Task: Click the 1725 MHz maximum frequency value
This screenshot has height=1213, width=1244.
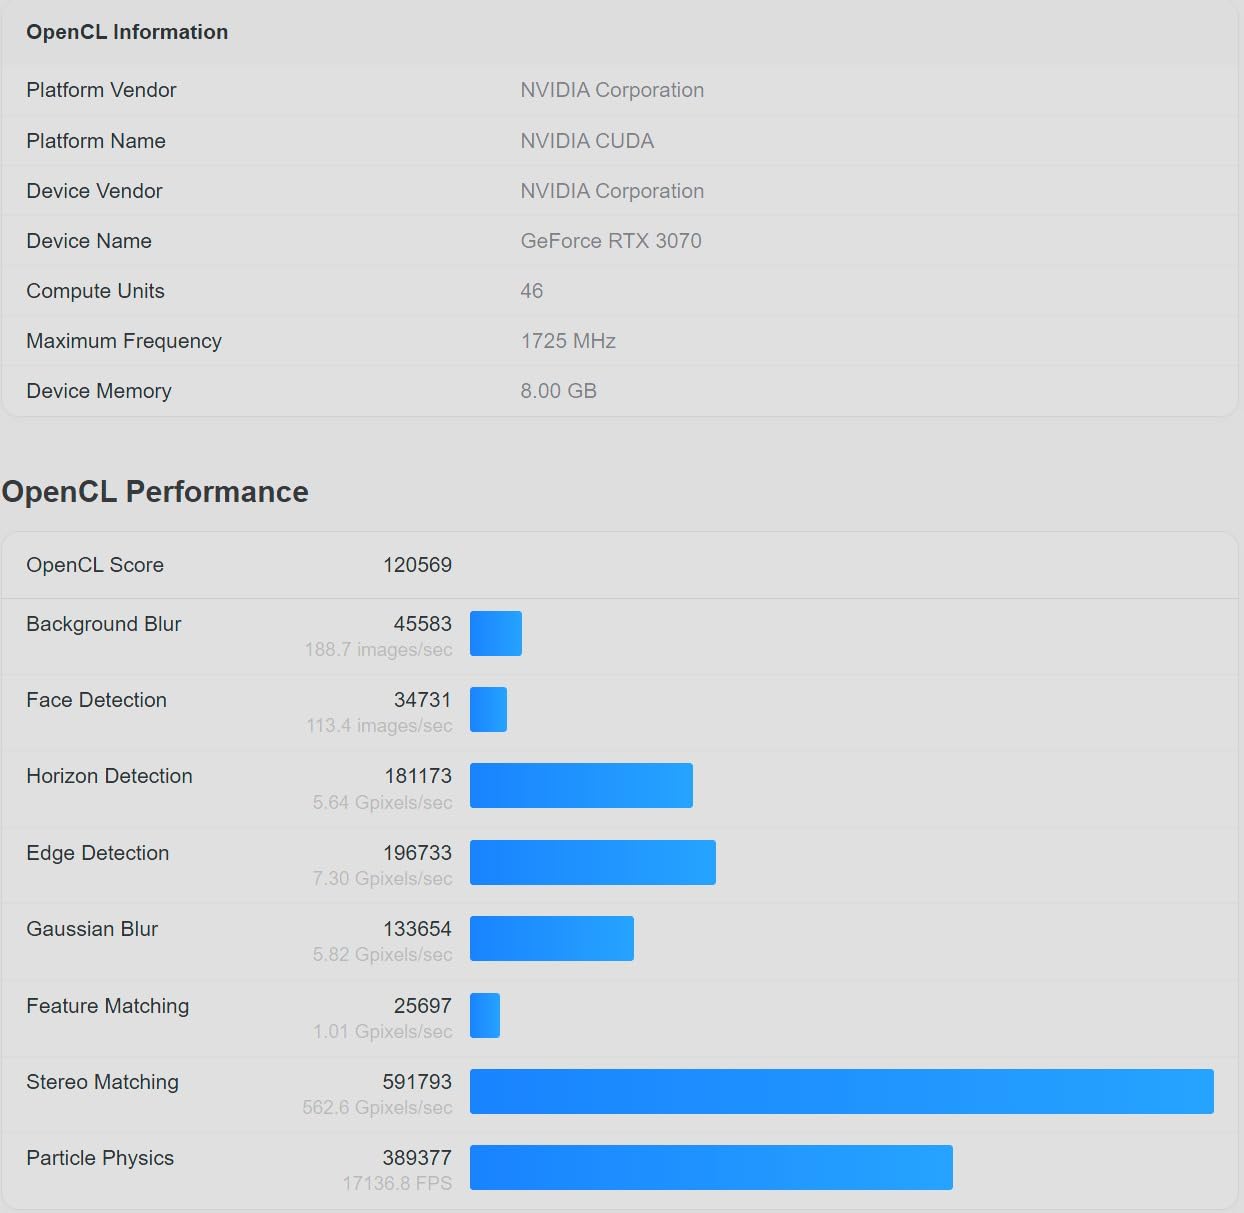Action: pyautogui.click(x=568, y=341)
